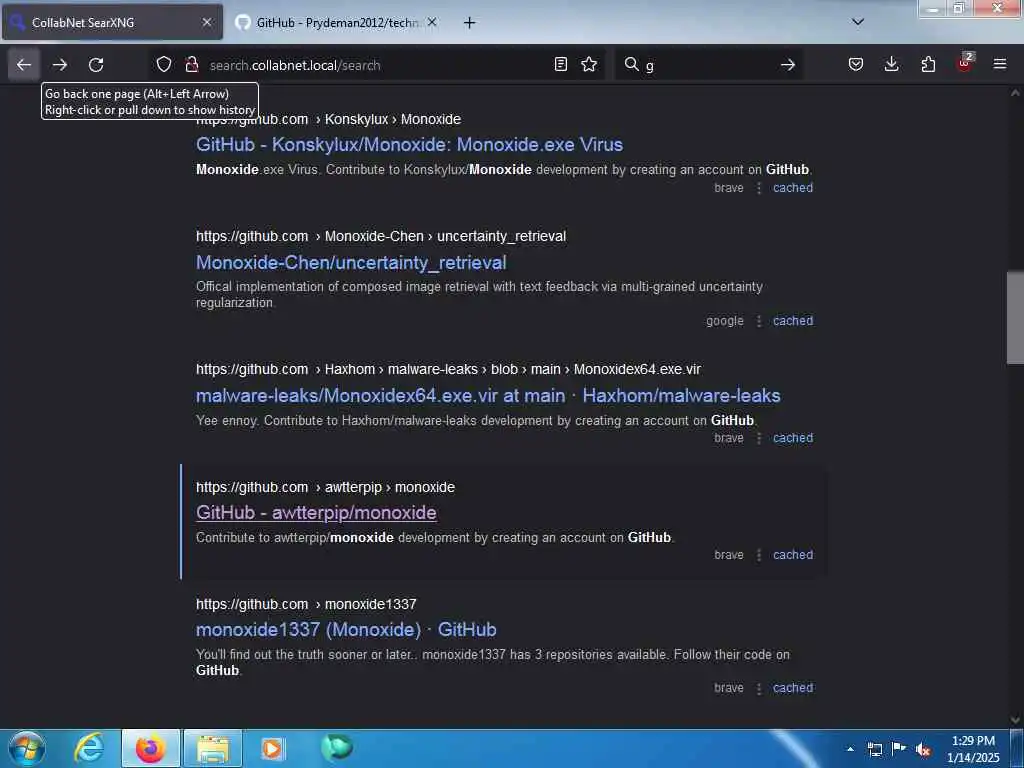
Task: Open Windows Media Player from taskbar
Action: pyautogui.click(x=272, y=748)
